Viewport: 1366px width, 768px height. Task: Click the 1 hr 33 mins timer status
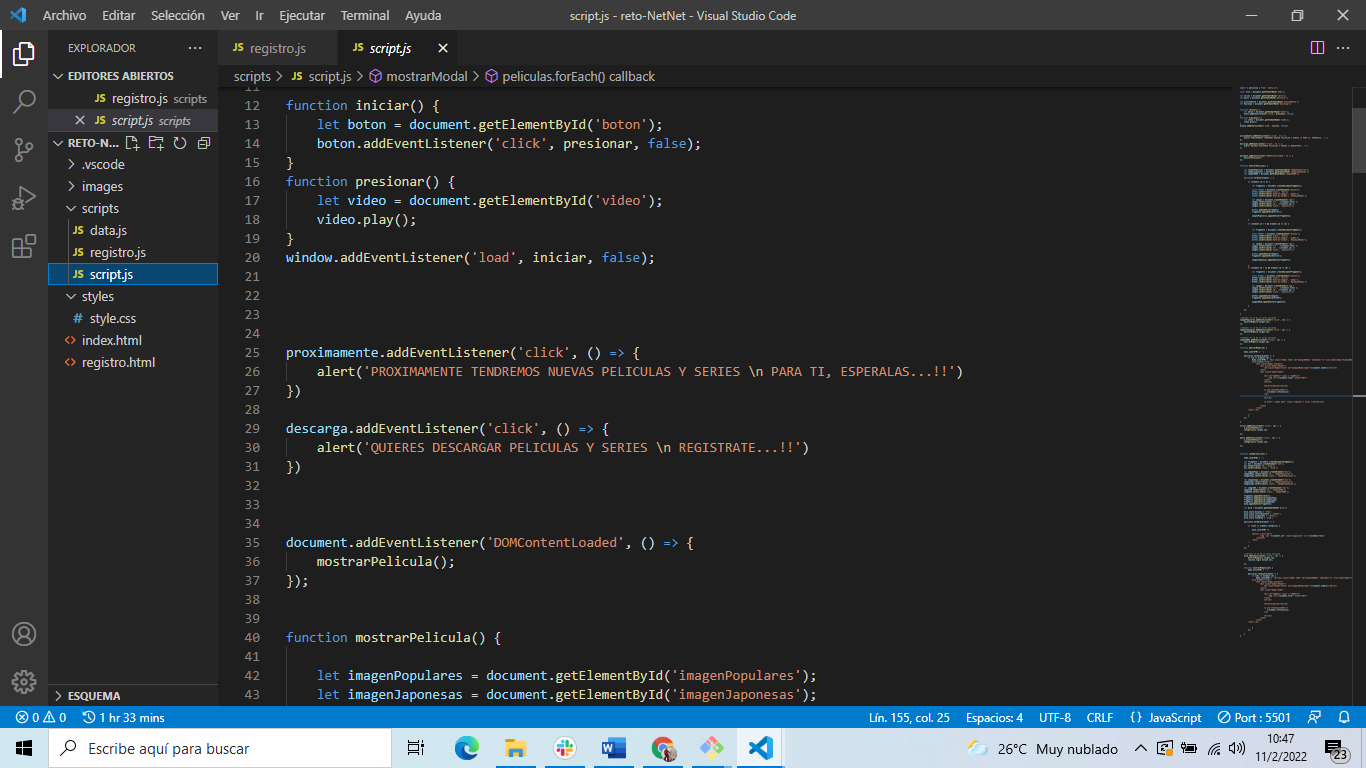[124, 718]
